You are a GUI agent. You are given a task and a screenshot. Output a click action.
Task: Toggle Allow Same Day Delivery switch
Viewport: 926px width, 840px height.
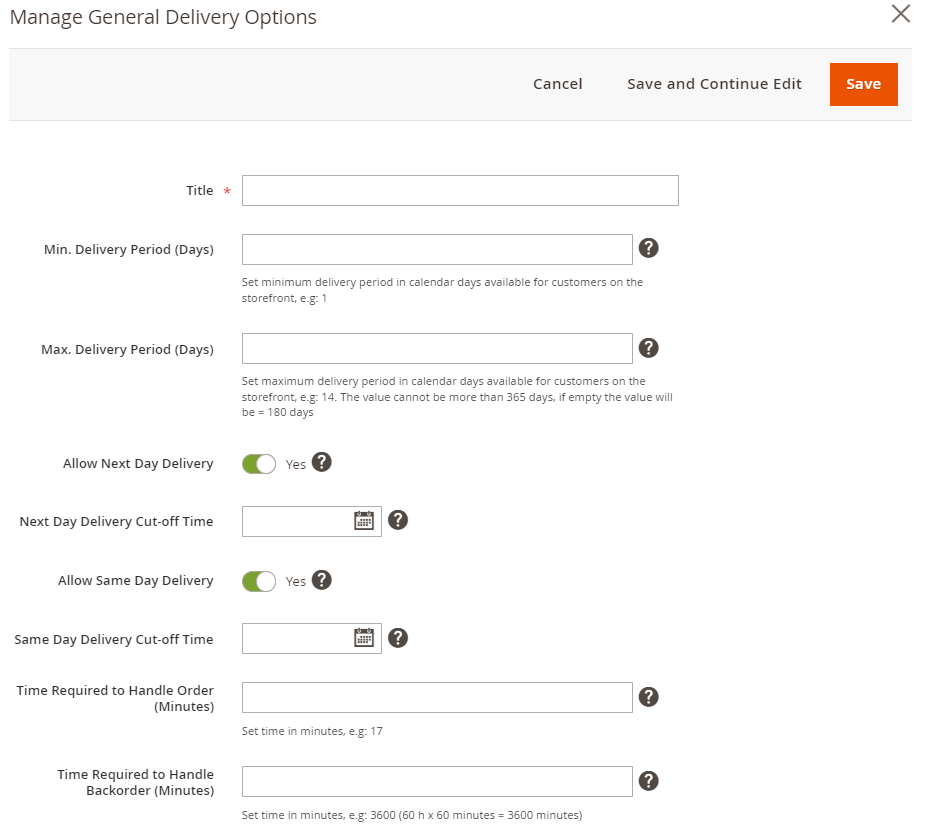[259, 581]
